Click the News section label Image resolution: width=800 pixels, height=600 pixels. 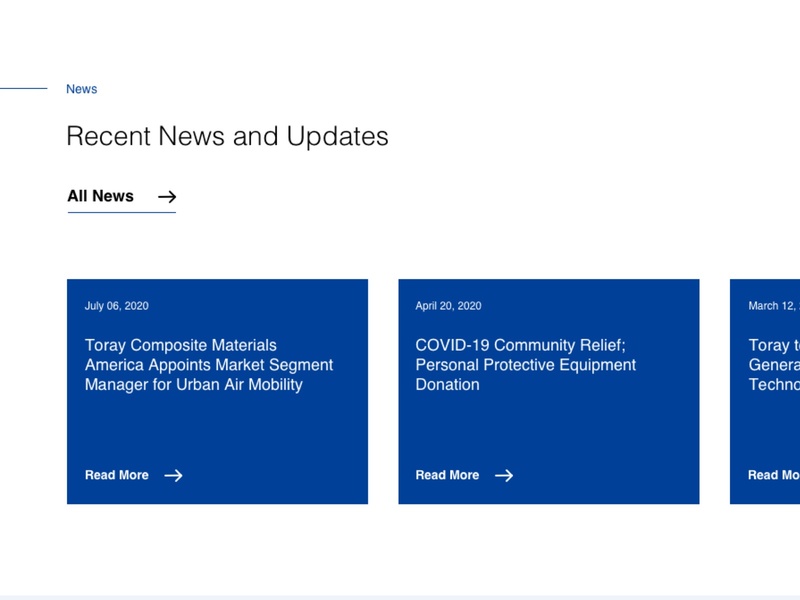point(82,89)
